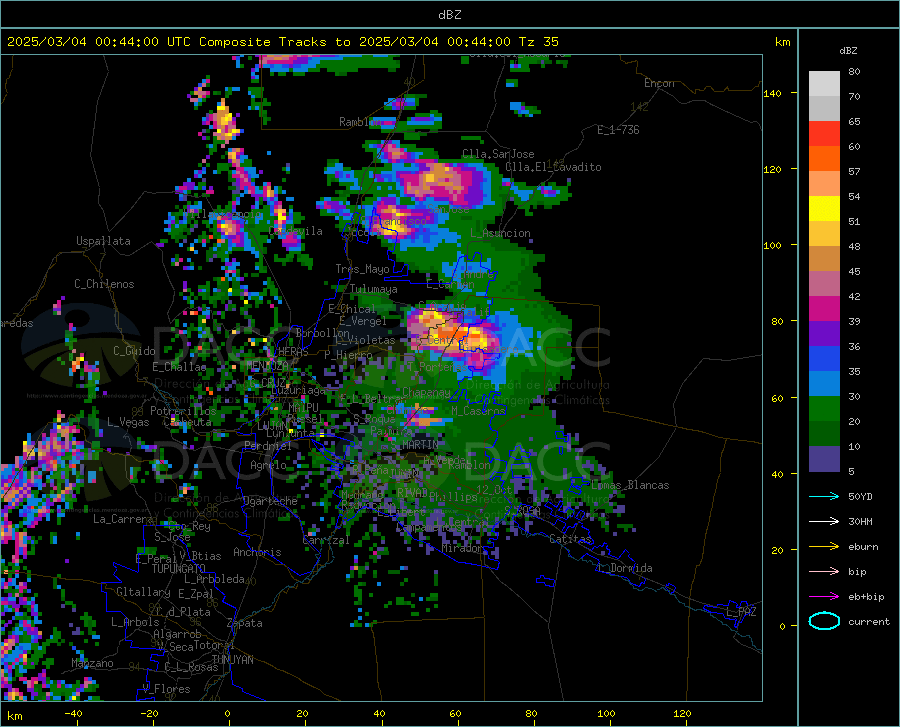Click the L_PAZ label
900x727 pixels.
[x=741, y=612]
